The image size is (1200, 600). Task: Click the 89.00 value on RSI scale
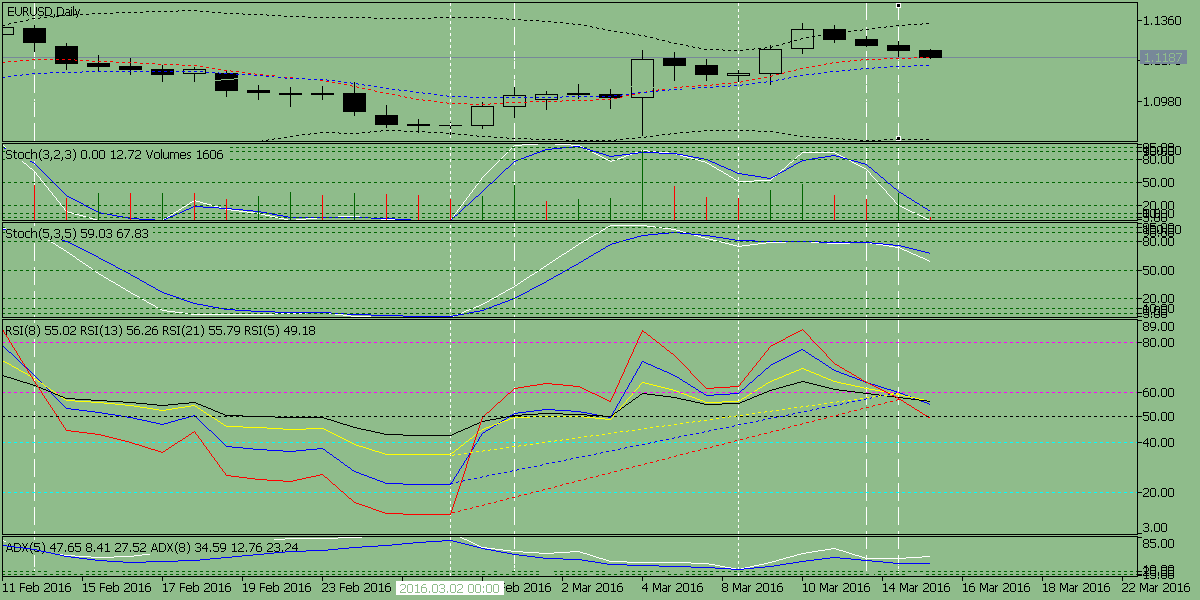1160,327
